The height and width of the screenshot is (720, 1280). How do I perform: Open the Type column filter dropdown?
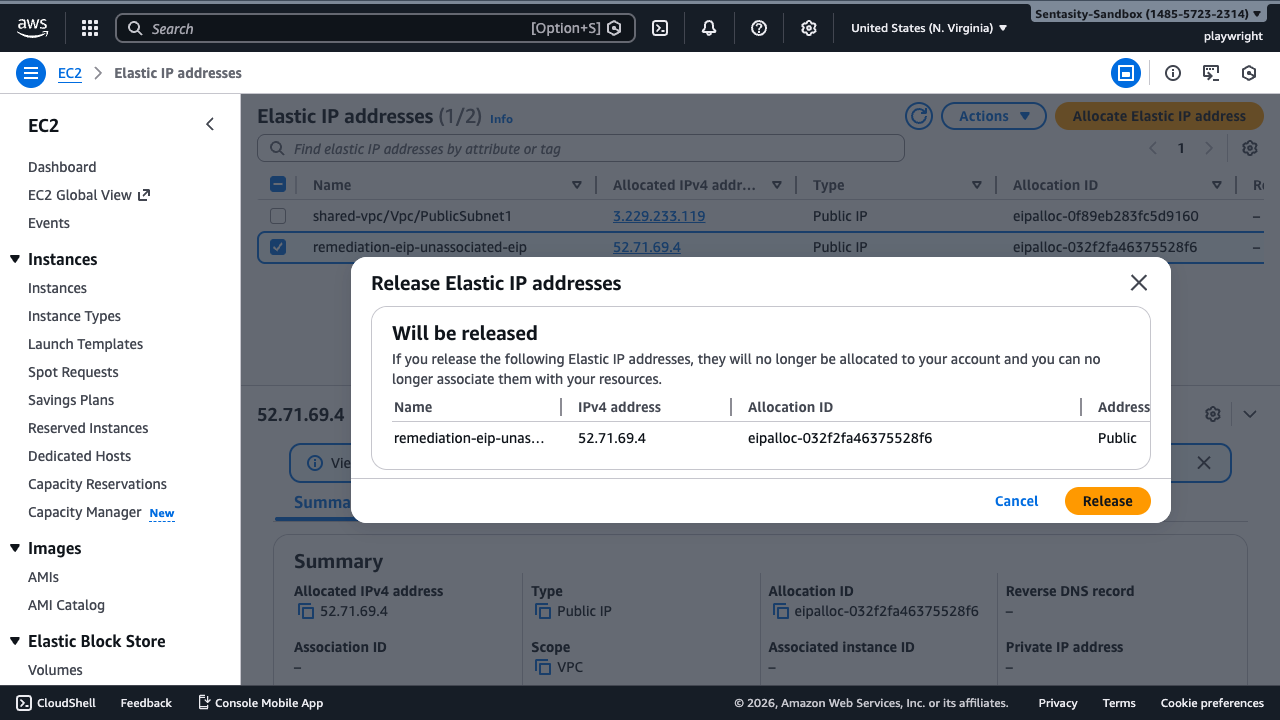pos(977,184)
